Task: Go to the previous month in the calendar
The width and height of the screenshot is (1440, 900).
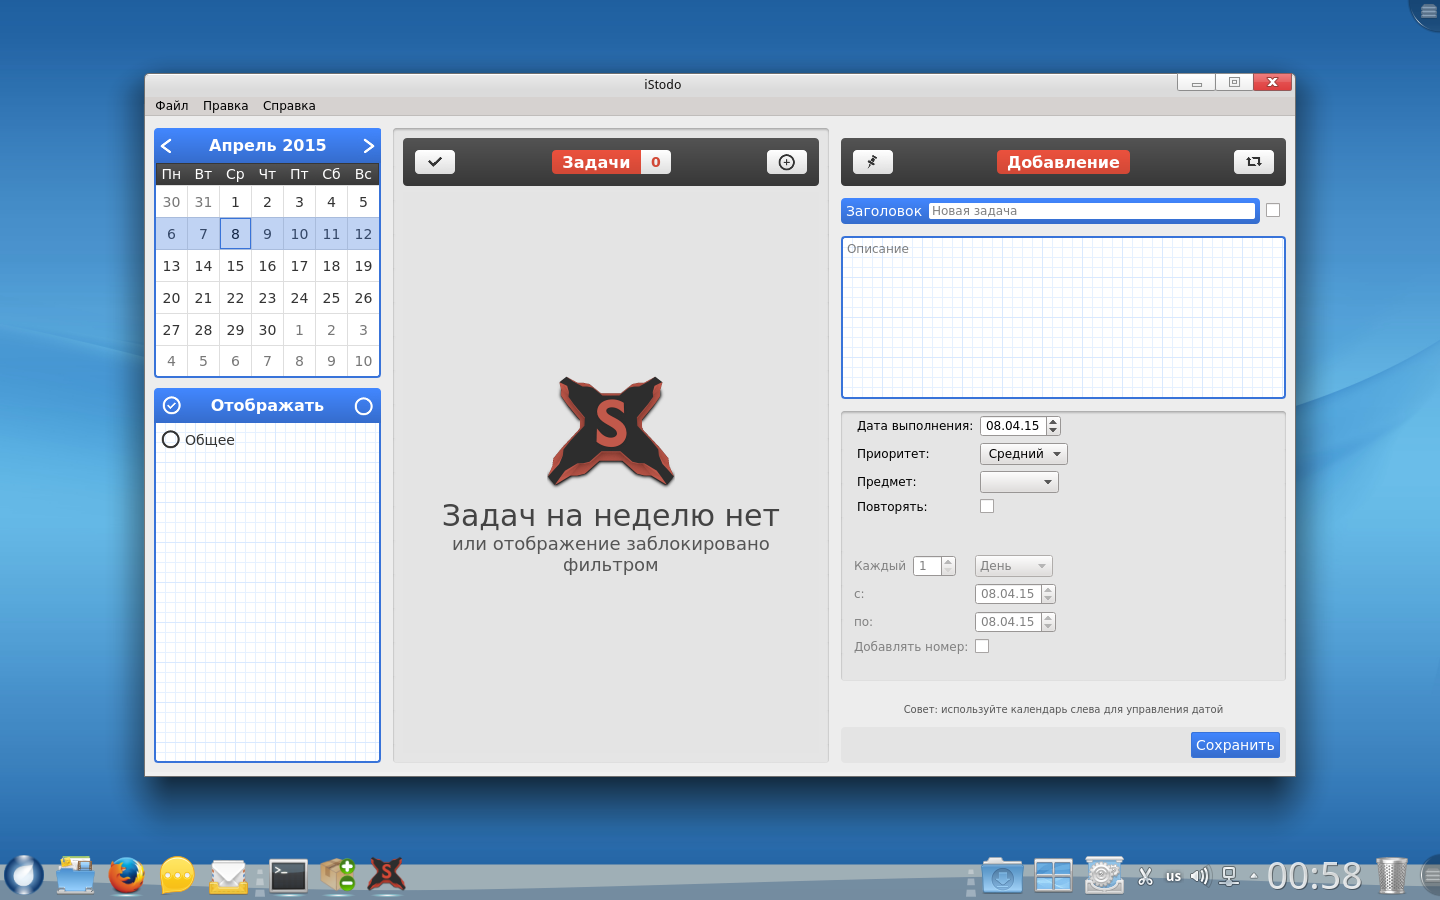Action: coord(167,146)
